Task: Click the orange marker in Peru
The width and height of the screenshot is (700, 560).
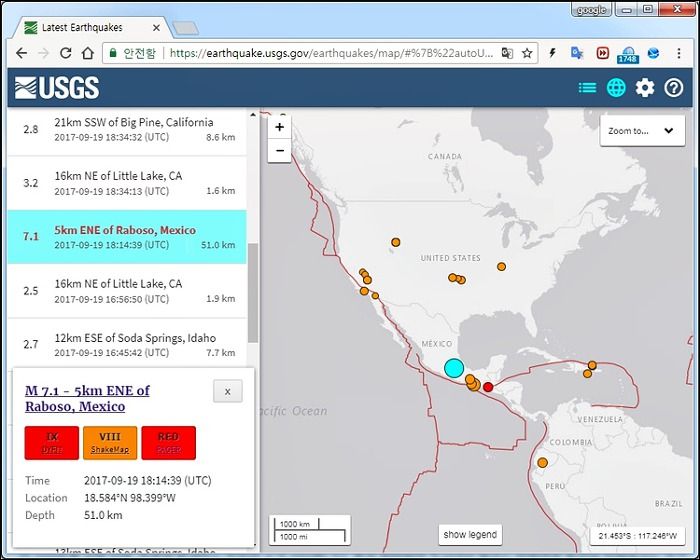Action: (x=542, y=463)
